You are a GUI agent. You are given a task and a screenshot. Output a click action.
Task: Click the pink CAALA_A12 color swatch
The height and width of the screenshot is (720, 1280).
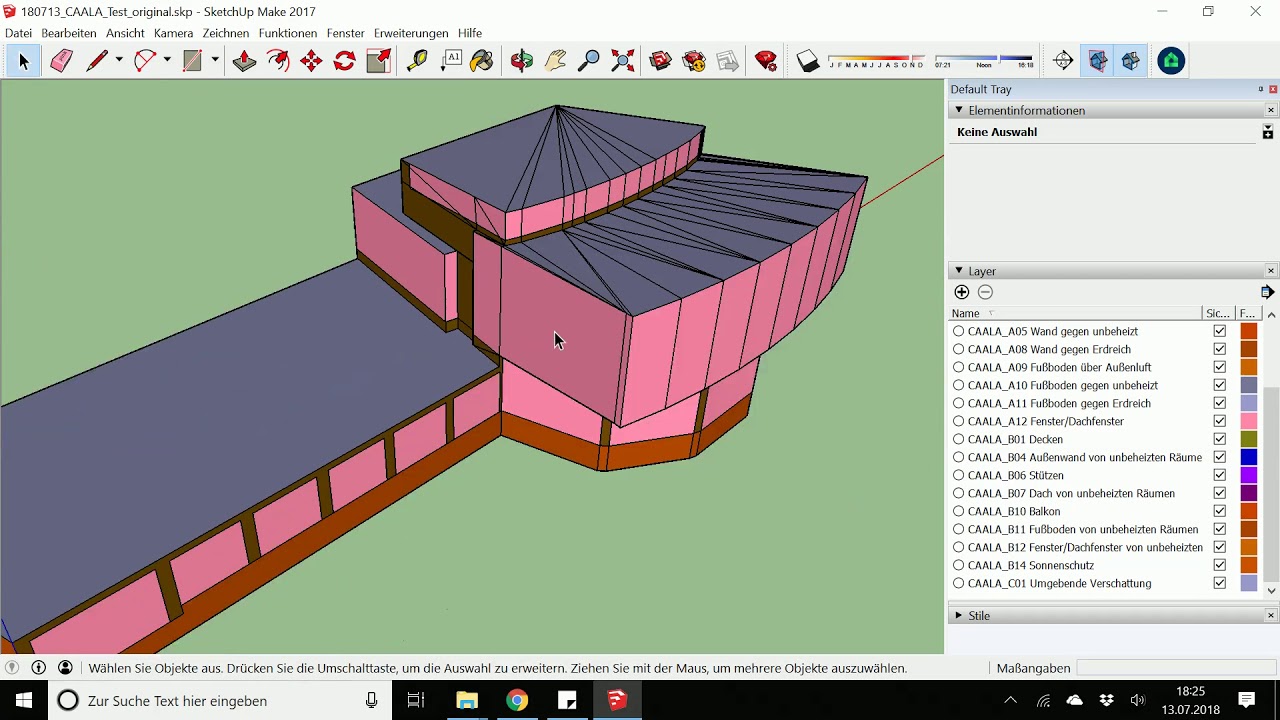1248,421
